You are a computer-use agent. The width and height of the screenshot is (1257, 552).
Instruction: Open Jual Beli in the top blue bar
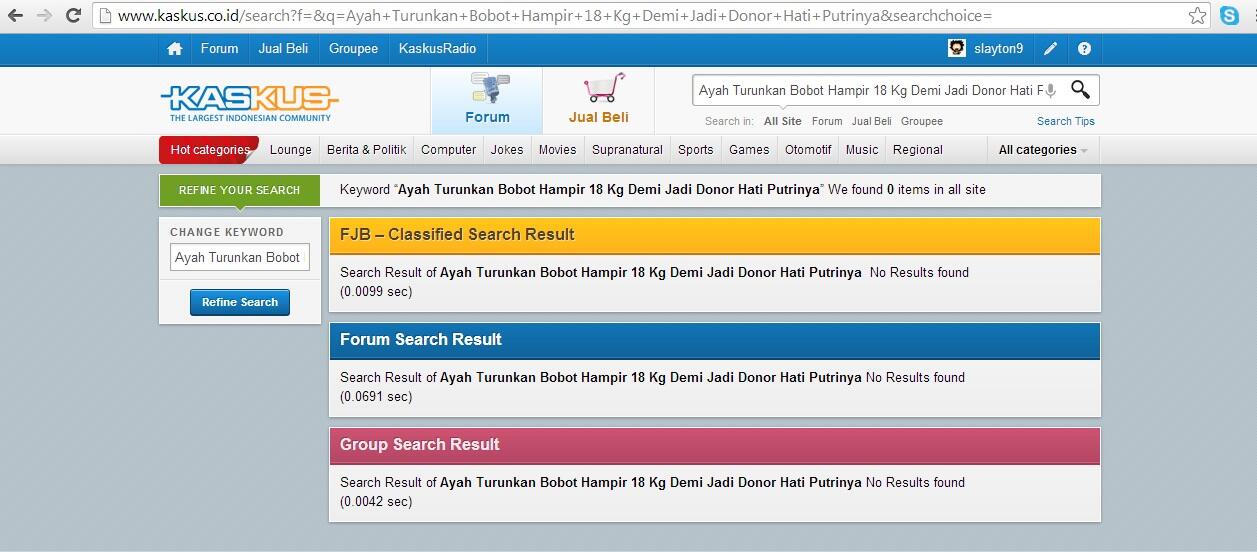283,48
